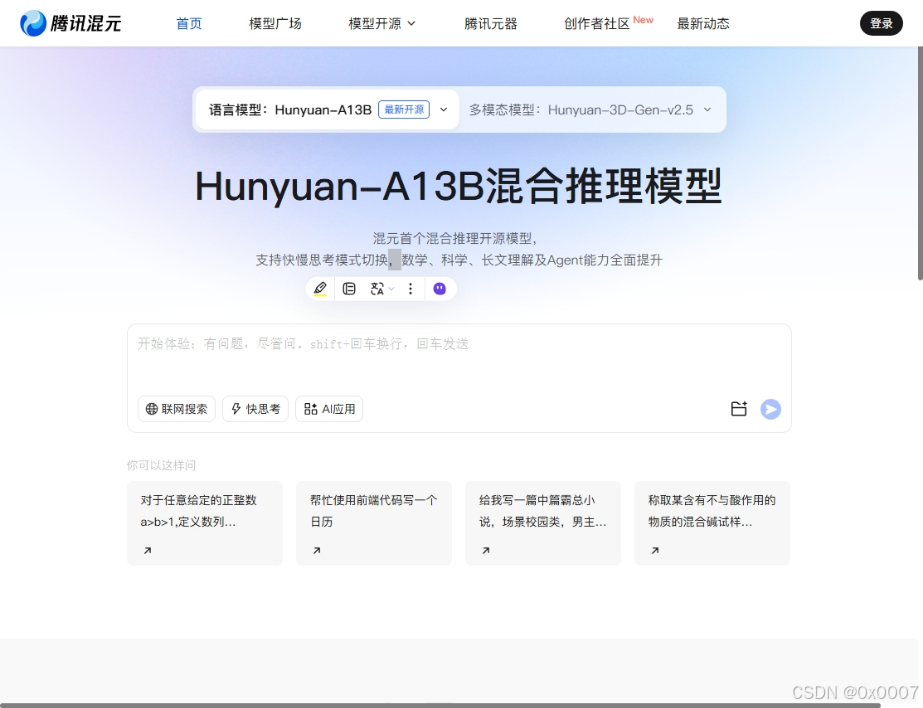Click the send message arrow icon
Viewport: 923px width, 708px height.
click(770, 409)
